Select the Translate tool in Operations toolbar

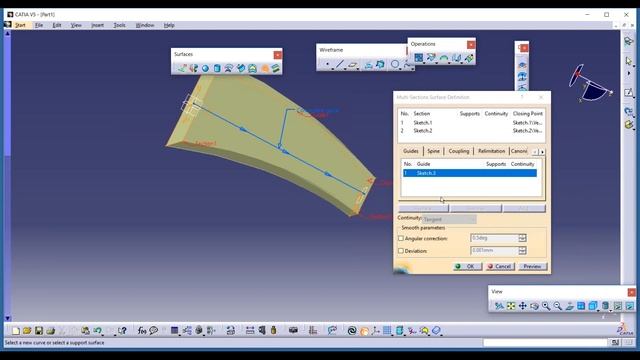point(456,58)
